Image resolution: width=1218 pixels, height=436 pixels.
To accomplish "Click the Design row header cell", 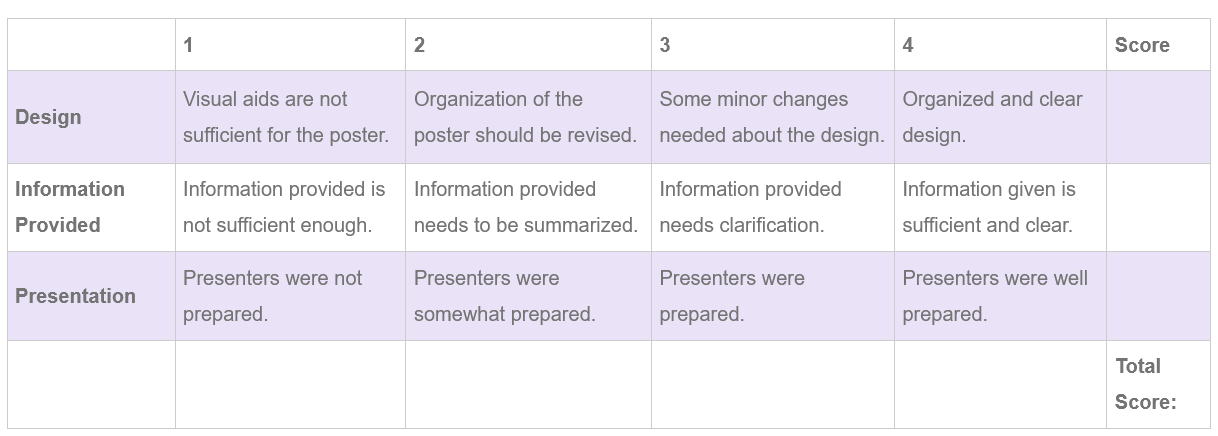I will 91,117.
